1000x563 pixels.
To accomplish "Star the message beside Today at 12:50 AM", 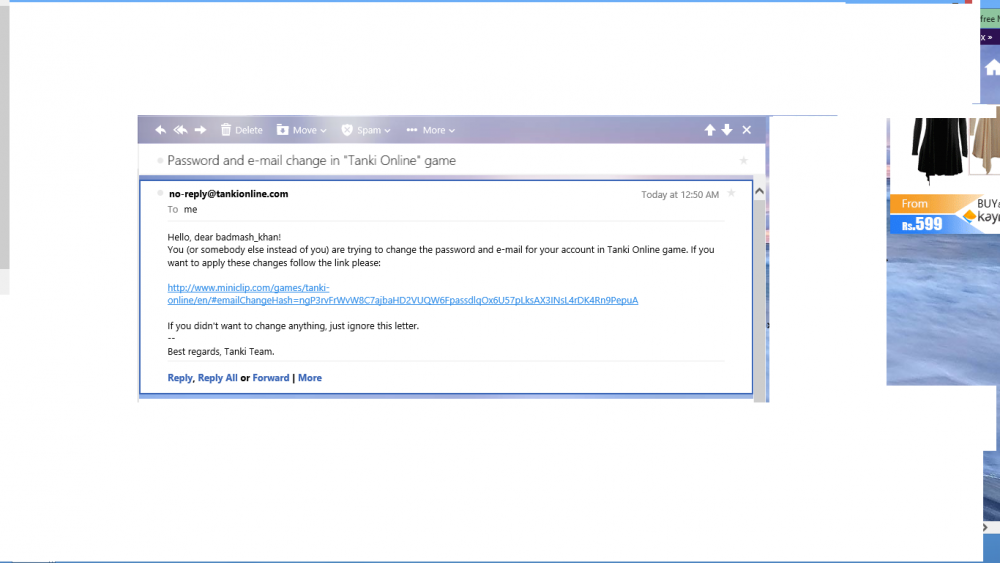I will coord(731,193).
